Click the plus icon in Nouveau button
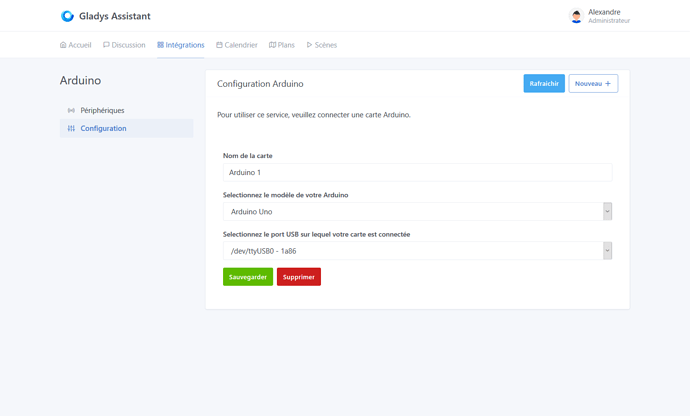Screen dimensions: 690x416 (608, 84)
